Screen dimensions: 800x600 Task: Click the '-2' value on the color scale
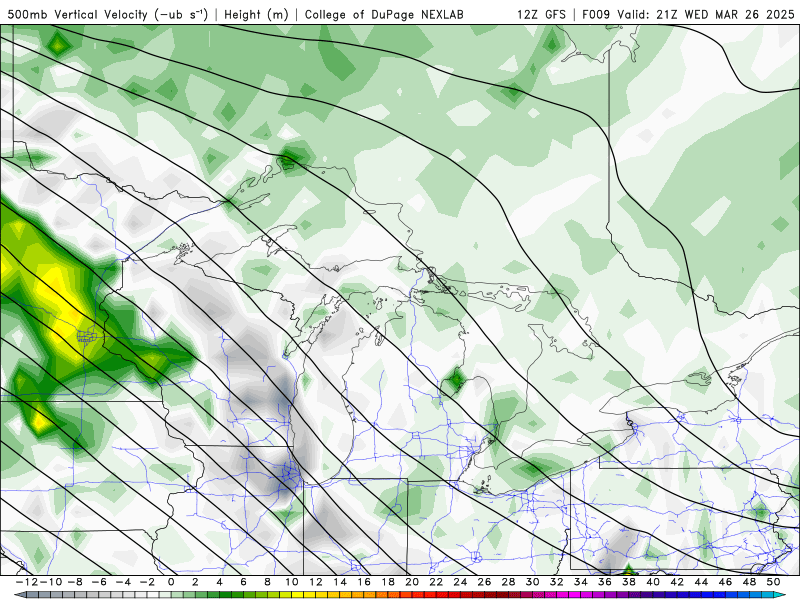click(149, 582)
